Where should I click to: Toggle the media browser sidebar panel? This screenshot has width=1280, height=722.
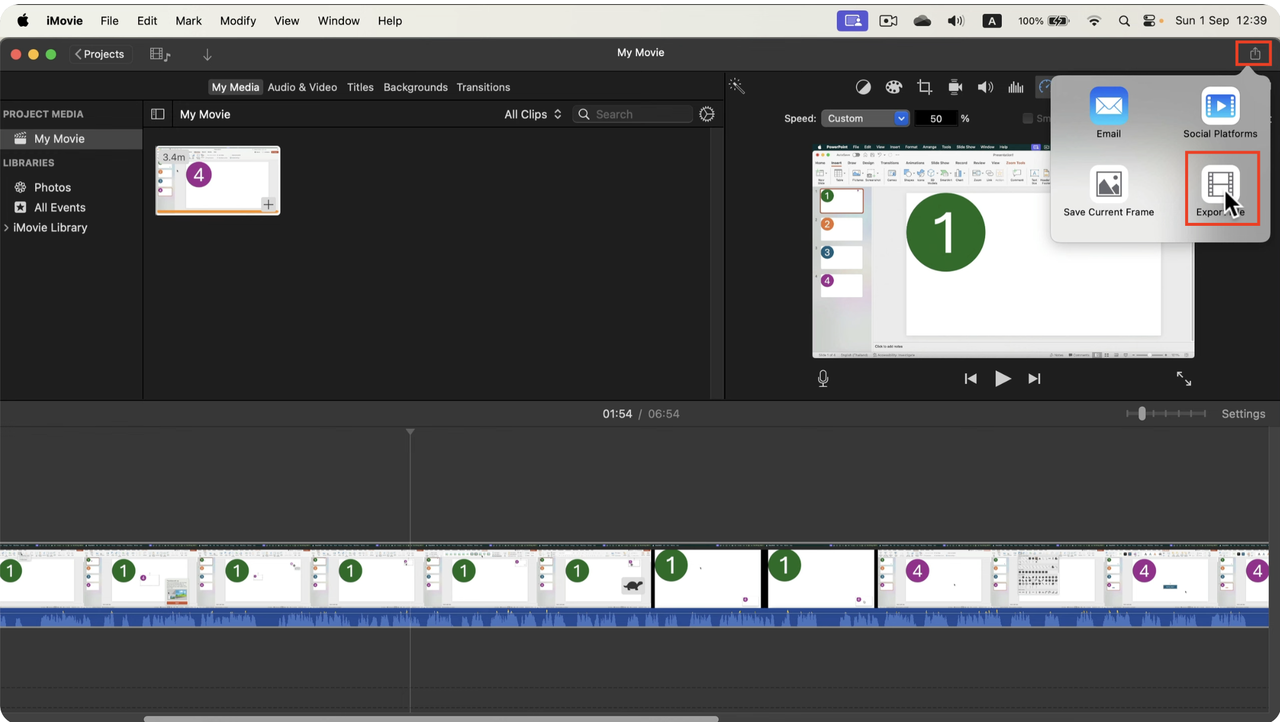coord(157,113)
